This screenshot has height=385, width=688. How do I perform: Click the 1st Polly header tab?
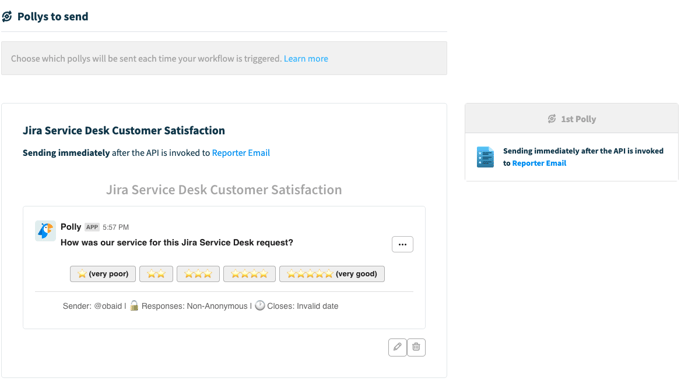(x=572, y=119)
